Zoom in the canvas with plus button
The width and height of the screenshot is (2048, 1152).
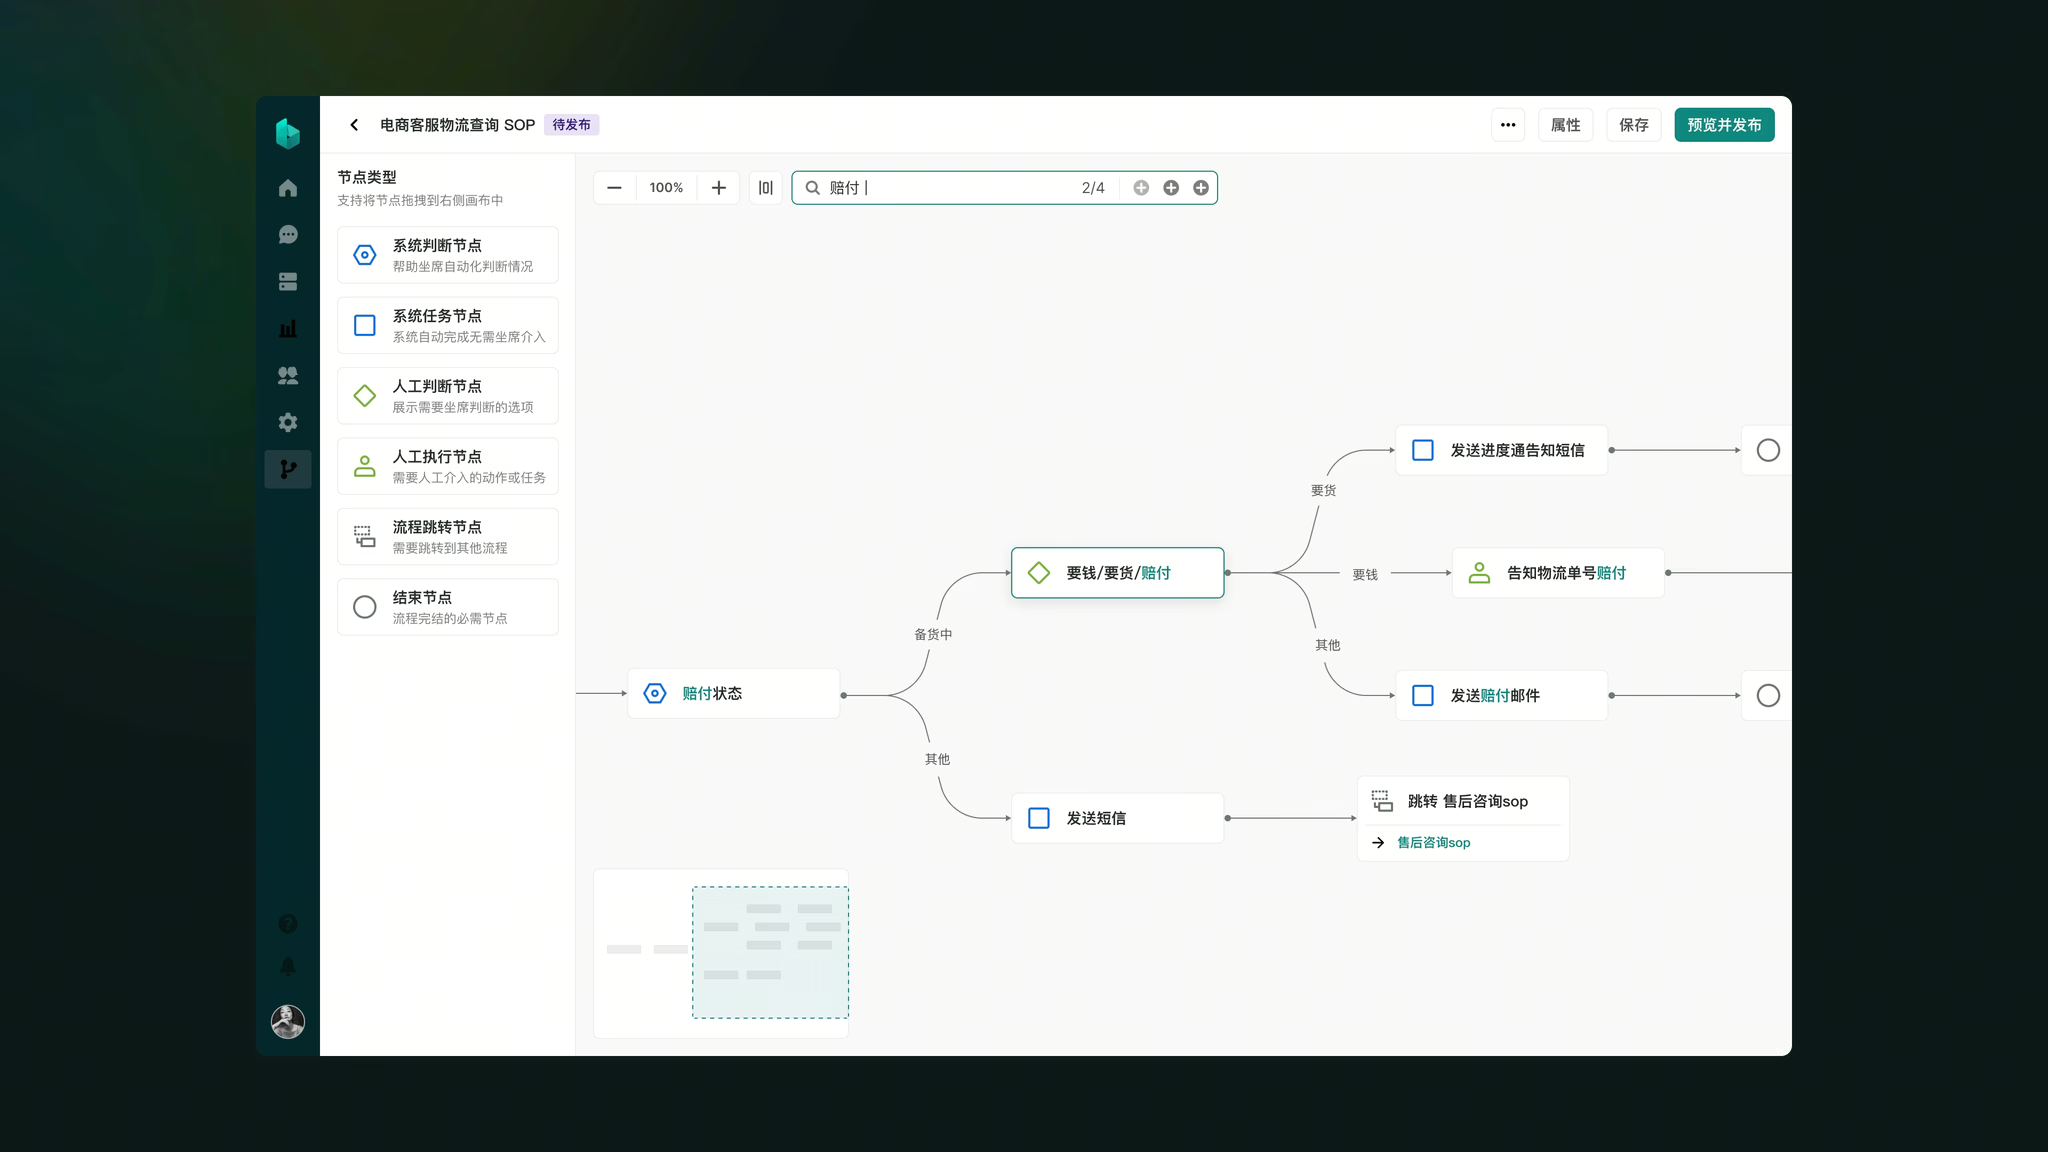coord(718,188)
